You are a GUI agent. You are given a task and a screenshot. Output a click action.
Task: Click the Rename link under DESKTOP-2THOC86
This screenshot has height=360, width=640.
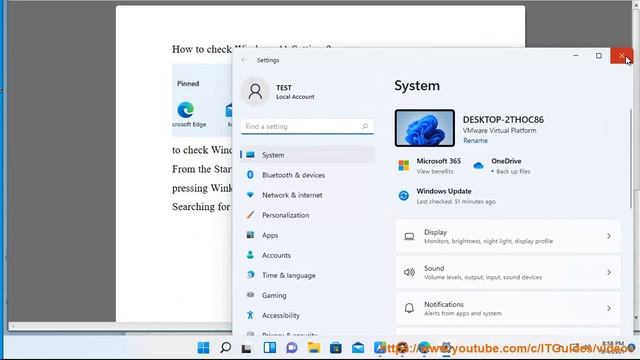click(475, 140)
